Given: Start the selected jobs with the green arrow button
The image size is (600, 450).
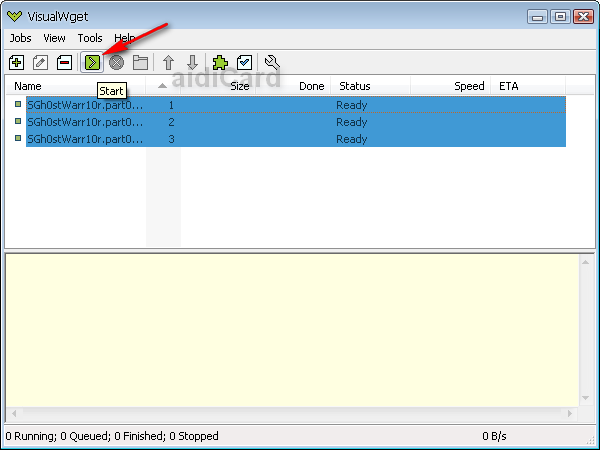Looking at the screenshot, I should (x=92, y=62).
